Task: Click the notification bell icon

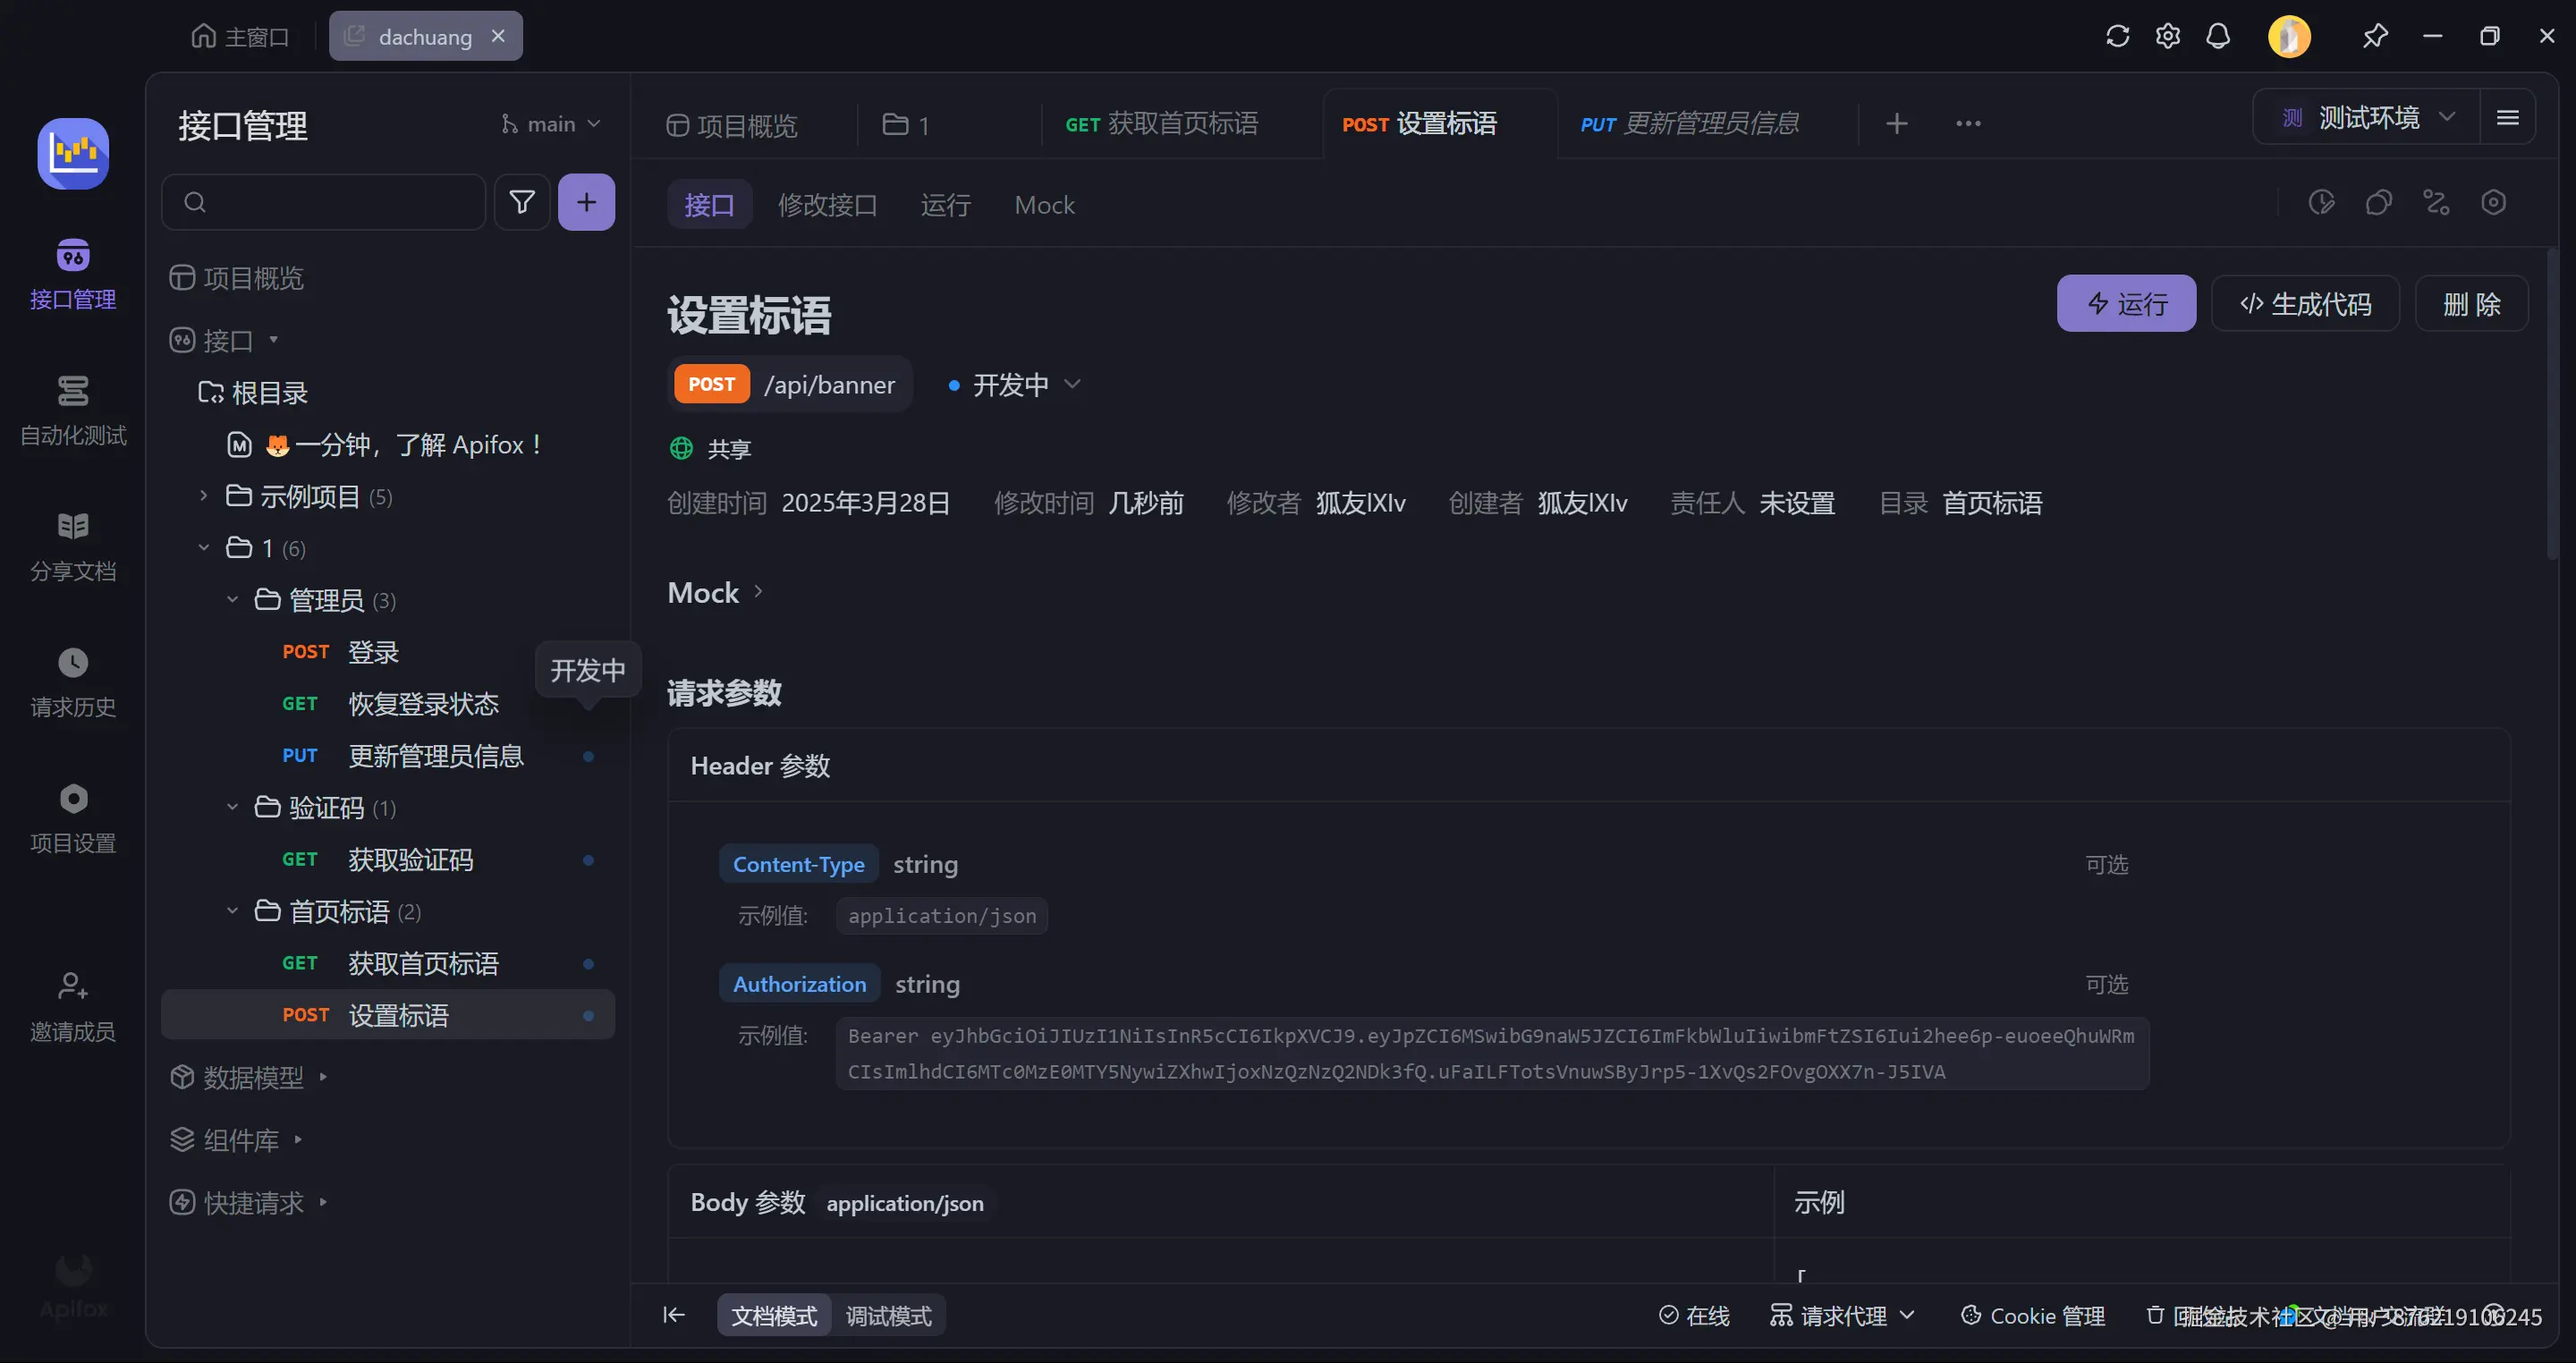Action: pos(2217,37)
